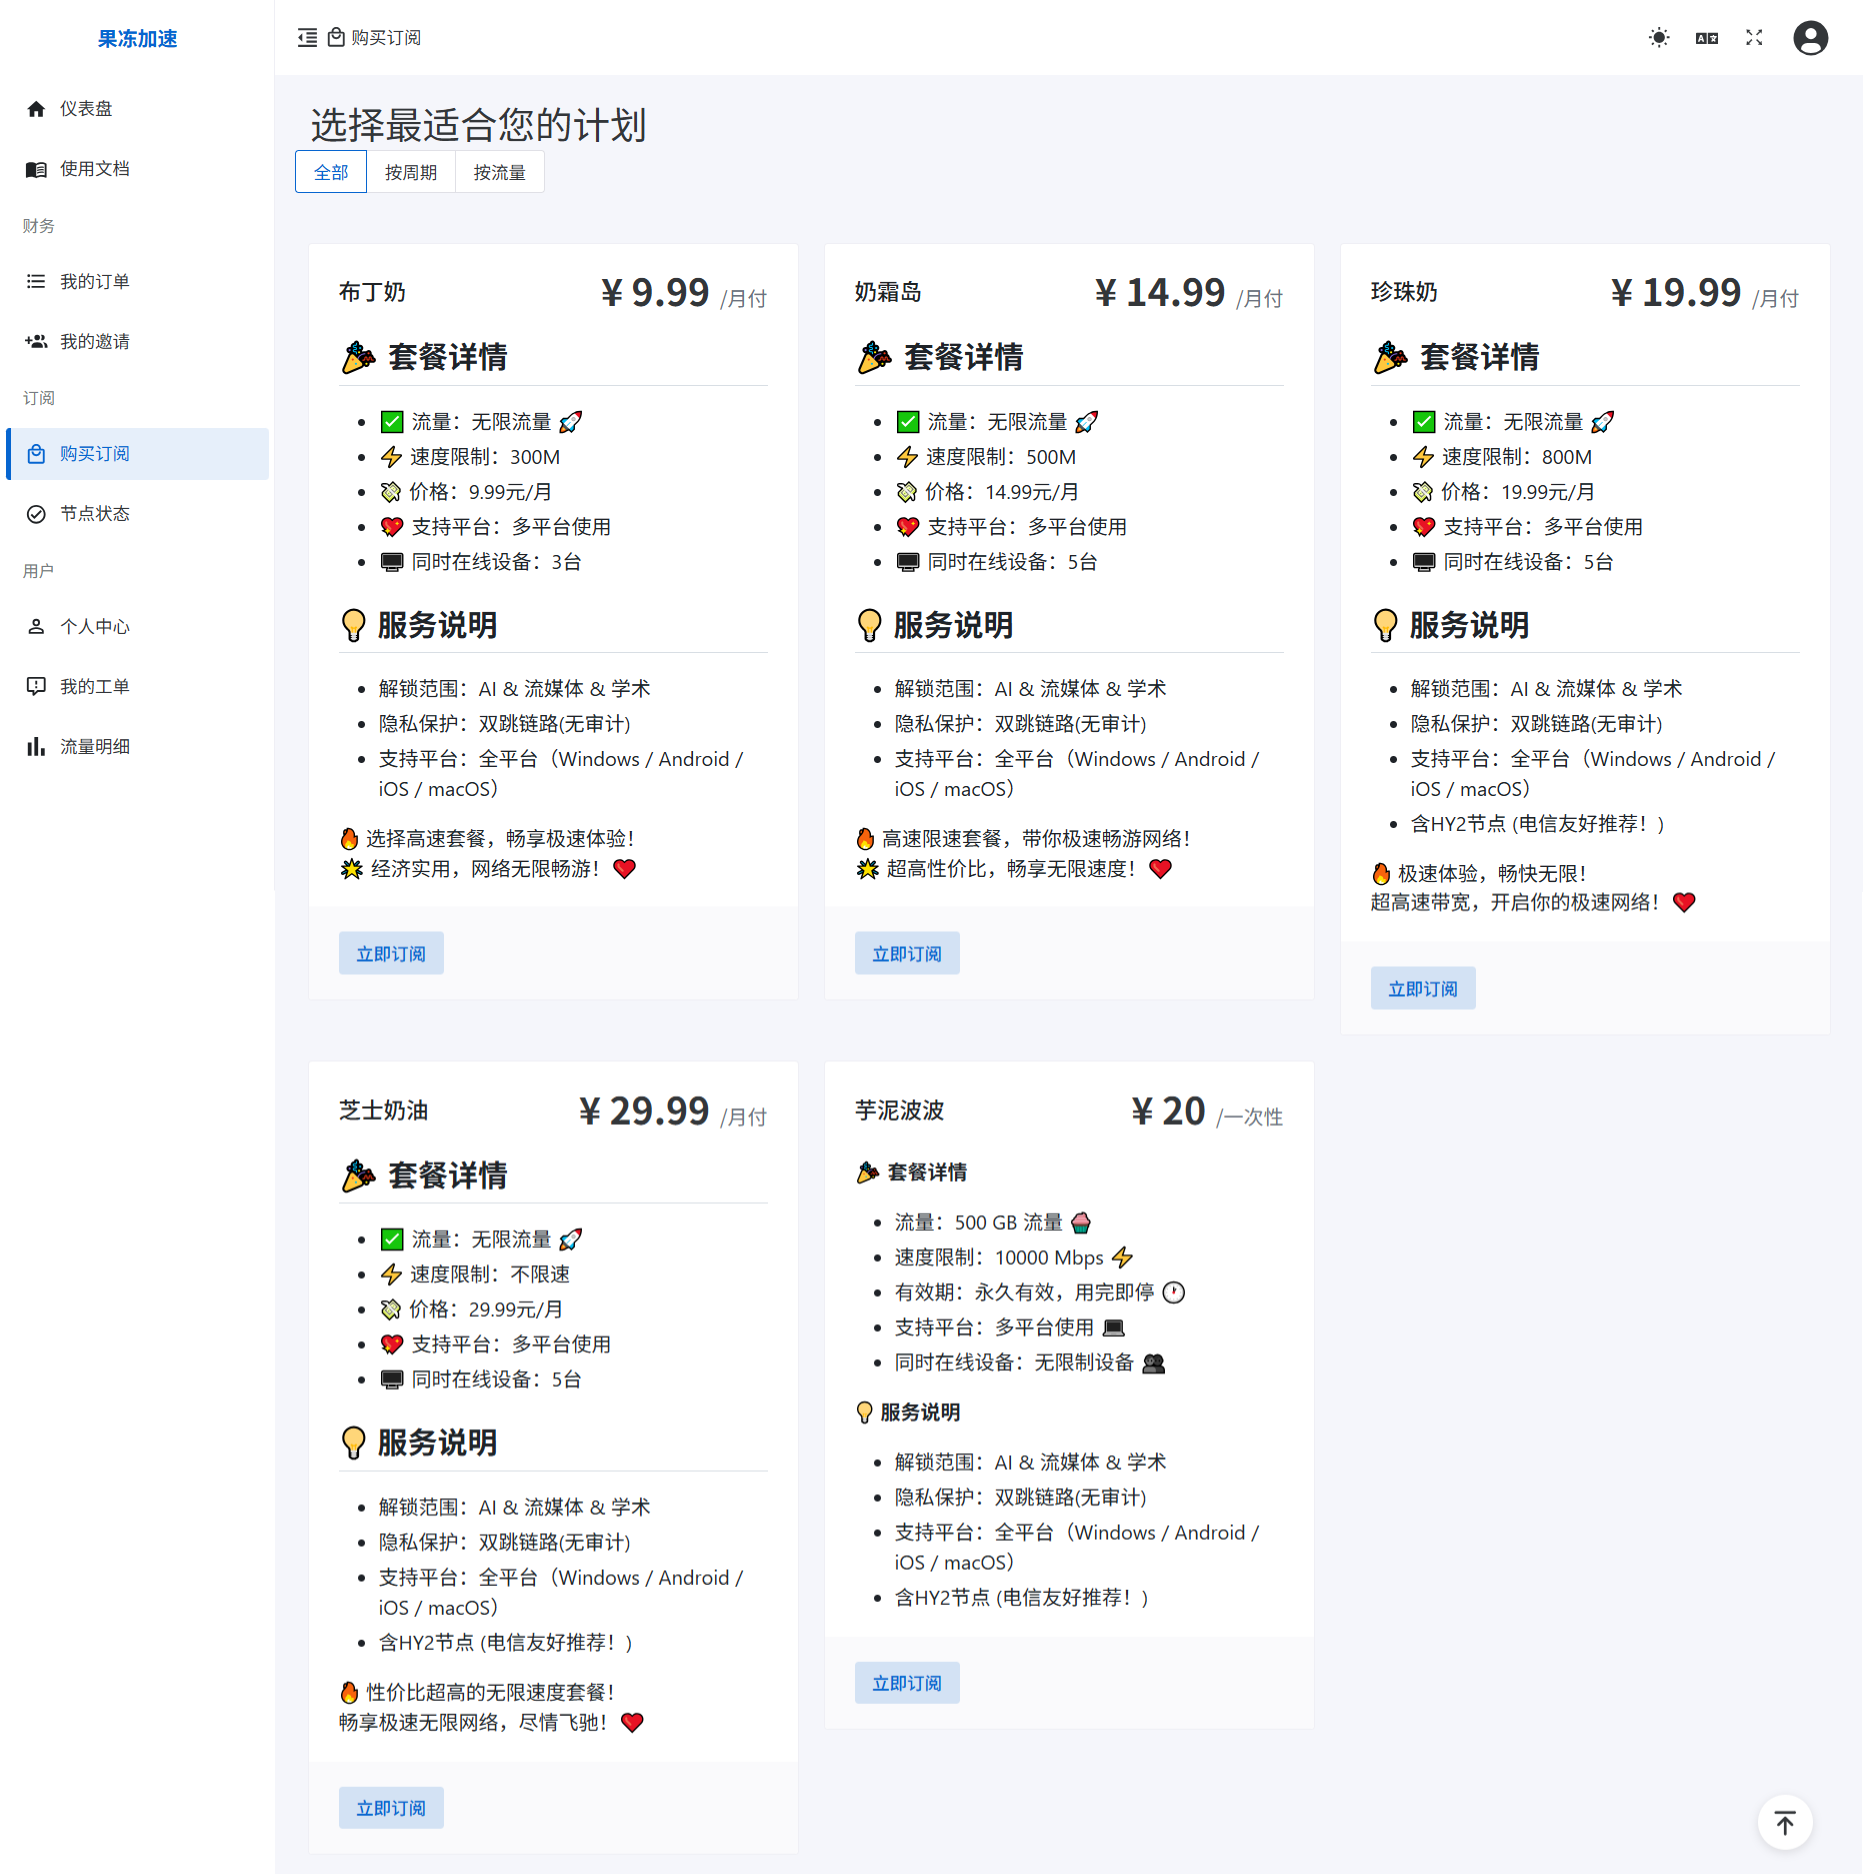Collapse the sidebar menu icon
Screen dimensions: 1863x1876
[307, 38]
